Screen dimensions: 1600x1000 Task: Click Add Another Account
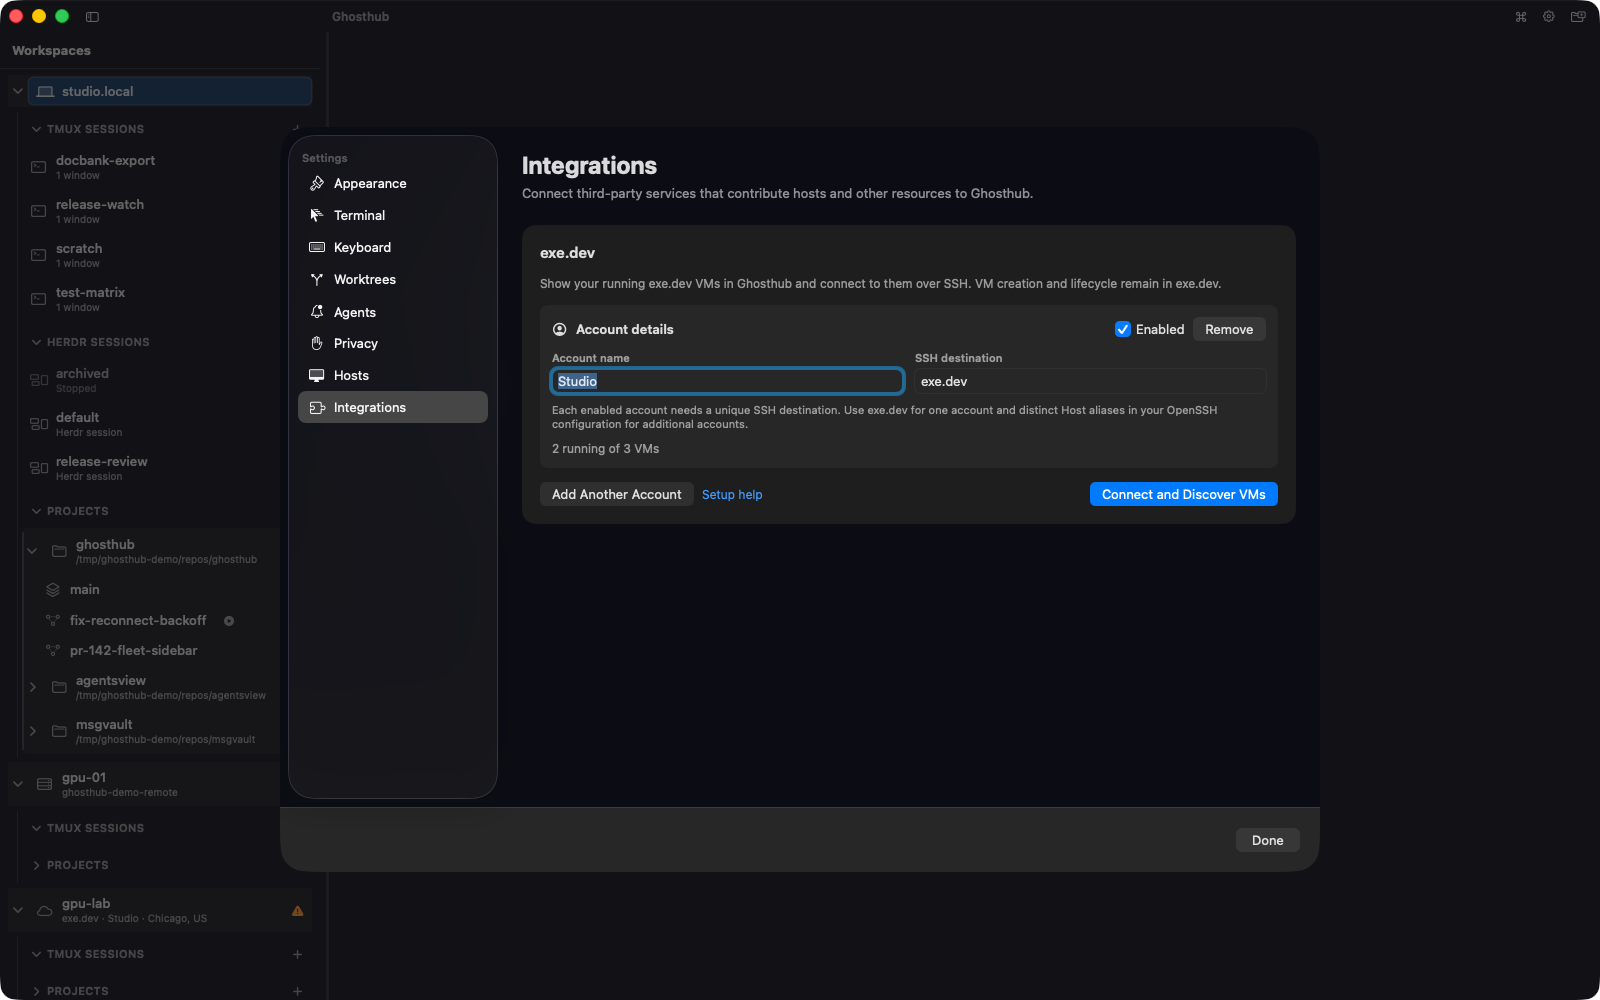point(616,494)
